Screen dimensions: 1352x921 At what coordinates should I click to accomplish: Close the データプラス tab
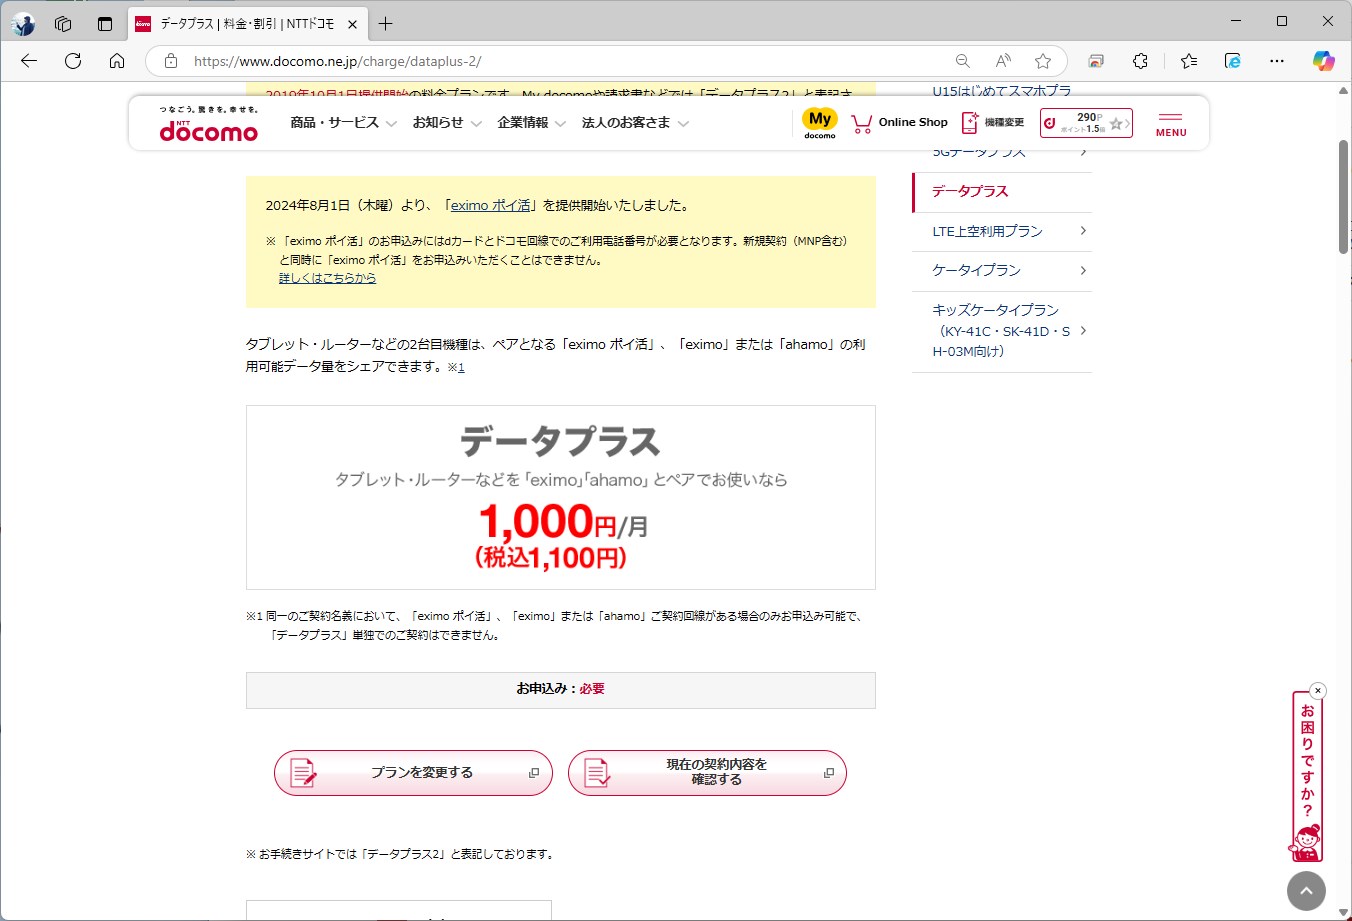coord(353,24)
